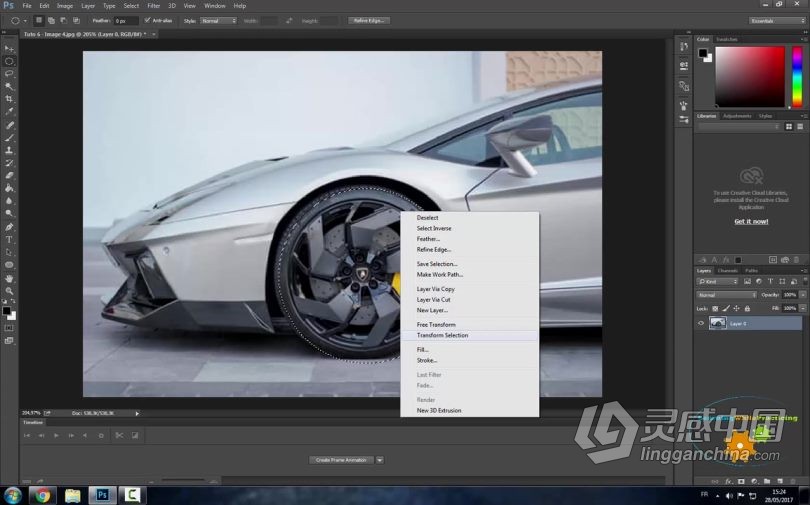The image size is (810, 505).
Task: Toggle lock transparent pixels
Action: 715,309
